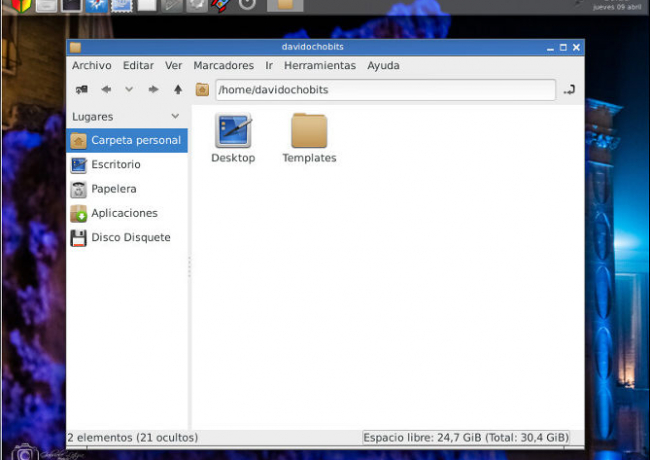650x460 pixels.
Task: Open the Templates folder
Action: (x=309, y=132)
